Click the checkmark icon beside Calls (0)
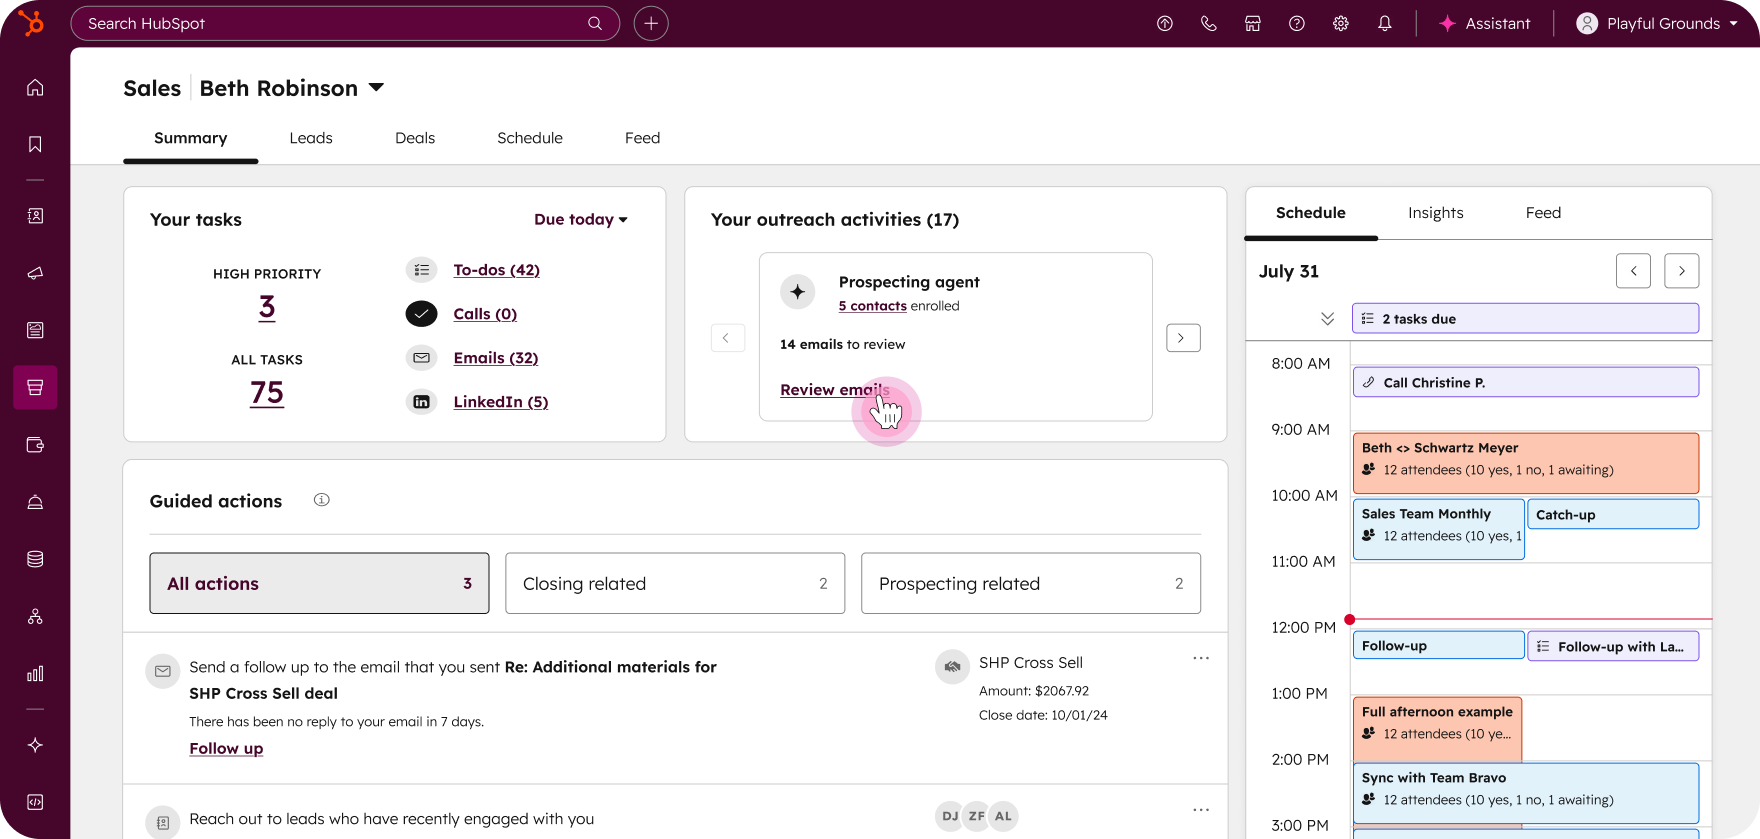1760x839 pixels. point(421,314)
